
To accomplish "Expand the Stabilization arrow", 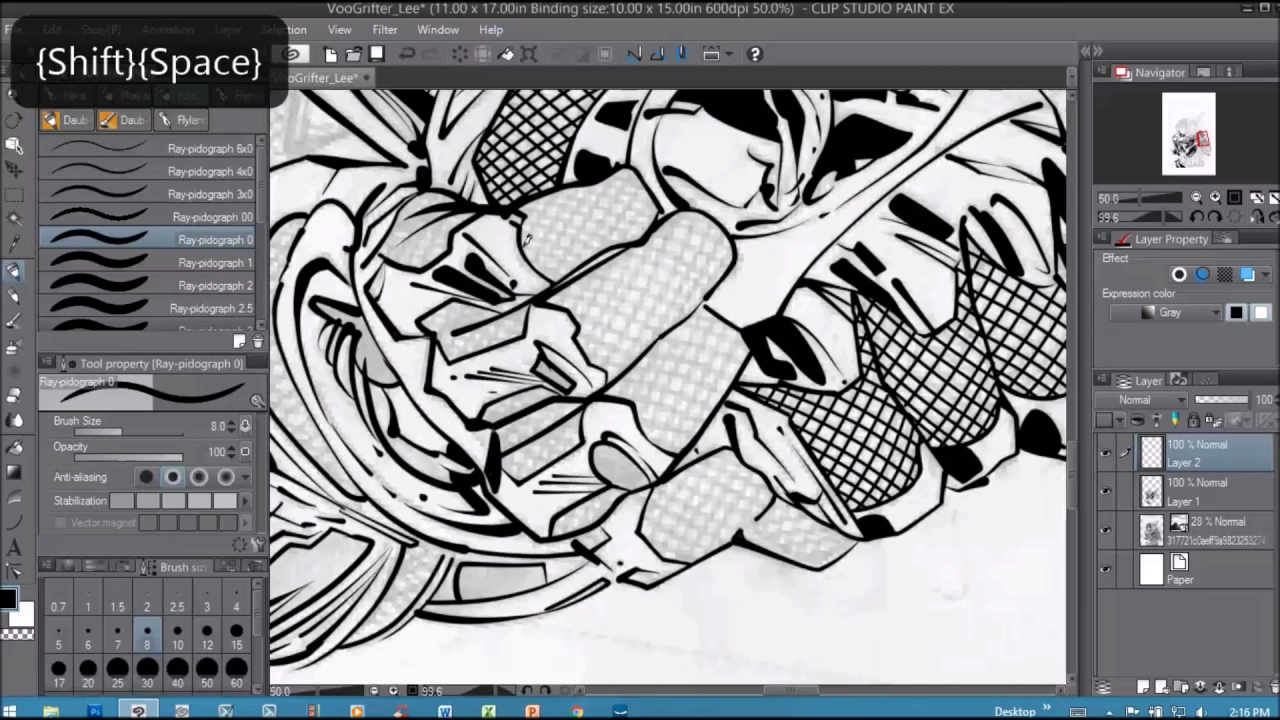I will 245,501.
